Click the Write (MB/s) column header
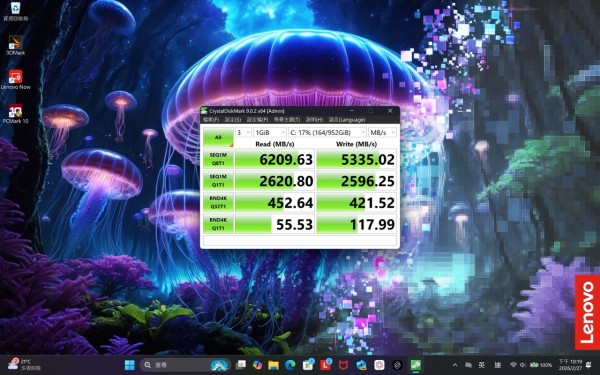 [x=356, y=144]
